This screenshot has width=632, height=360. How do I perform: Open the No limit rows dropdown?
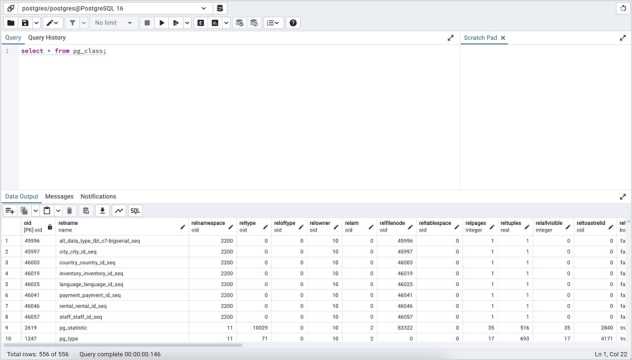(x=113, y=23)
